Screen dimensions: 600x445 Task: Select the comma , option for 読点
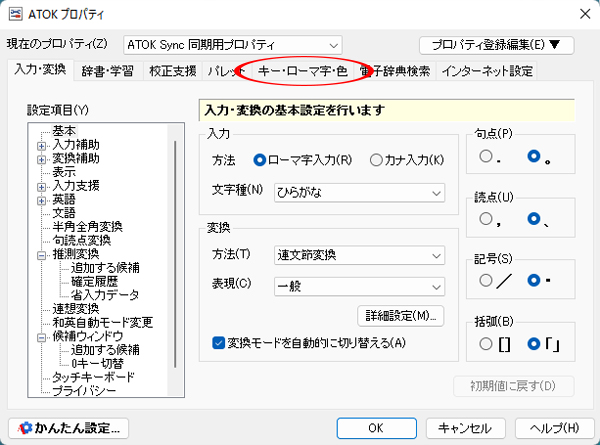(486, 219)
